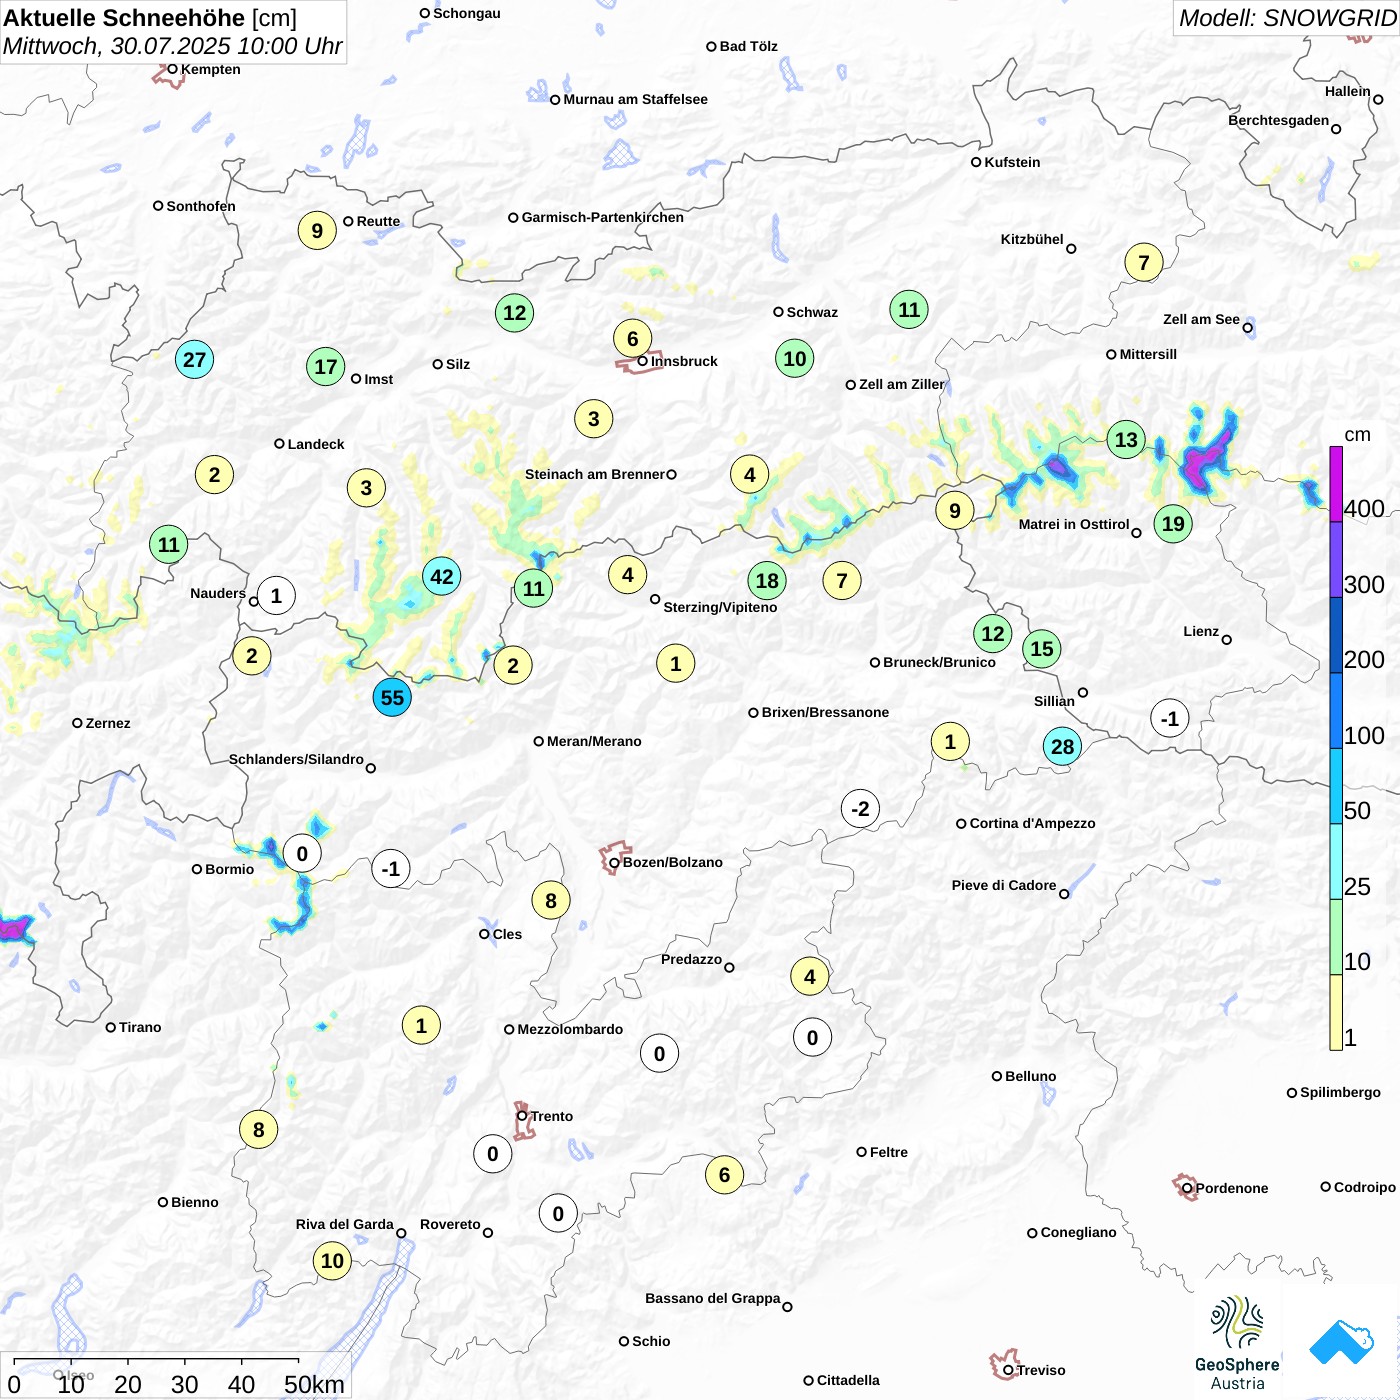Screen dimensions: 1400x1400
Task: Click the 'Steinach am Brenner' label
Action: [595, 474]
